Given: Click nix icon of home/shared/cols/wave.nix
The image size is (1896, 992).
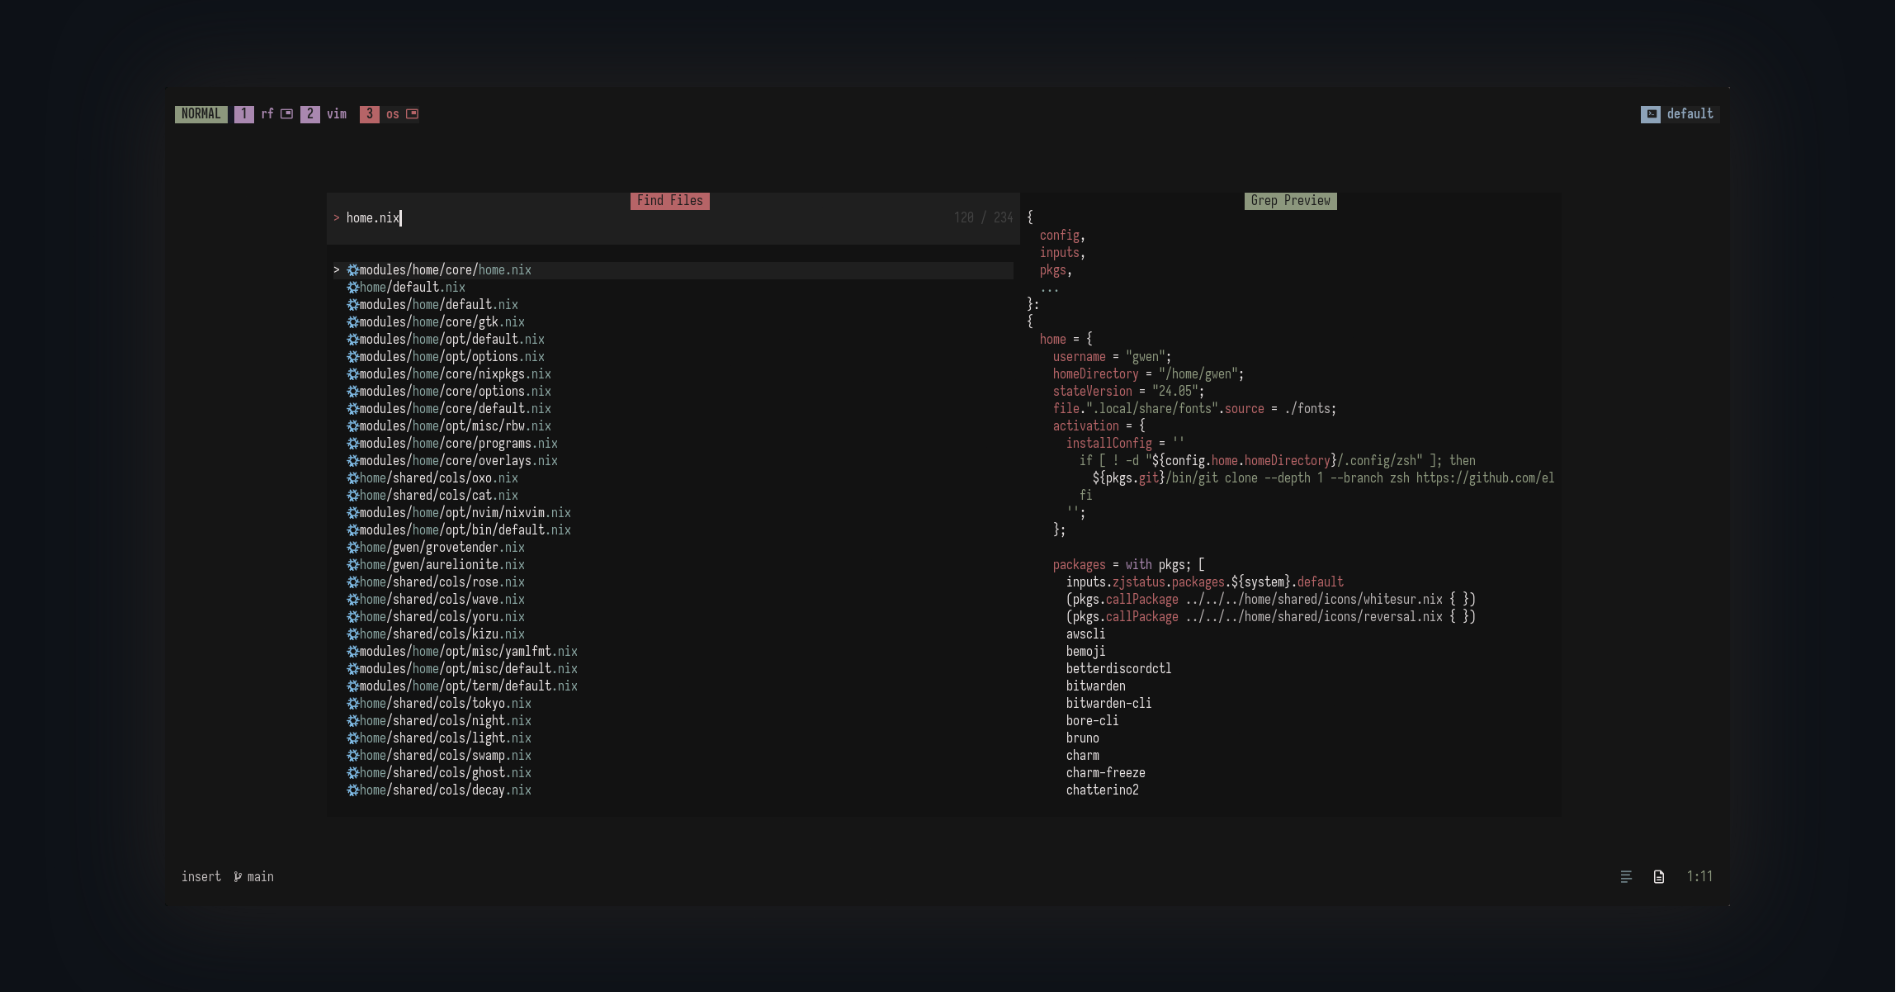Looking at the screenshot, I should 353,600.
